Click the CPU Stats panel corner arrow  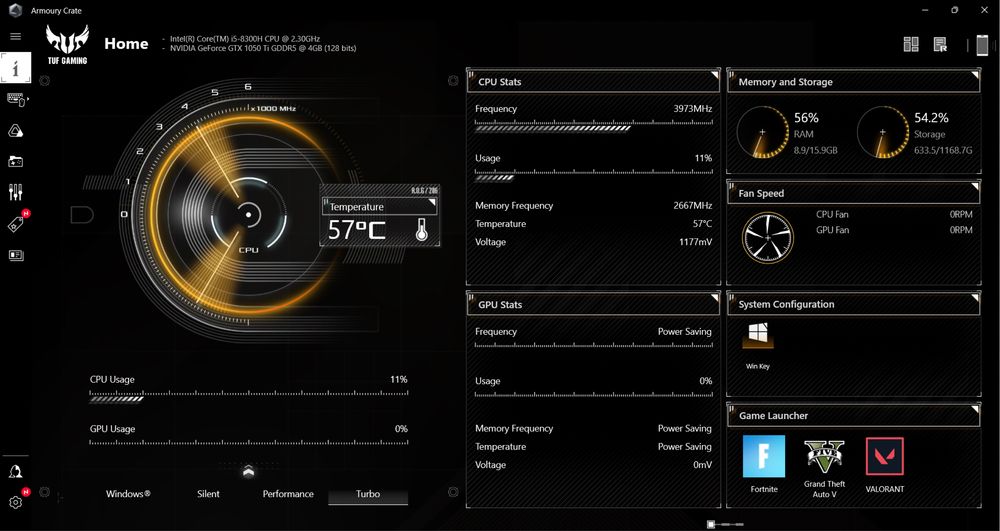click(715, 75)
